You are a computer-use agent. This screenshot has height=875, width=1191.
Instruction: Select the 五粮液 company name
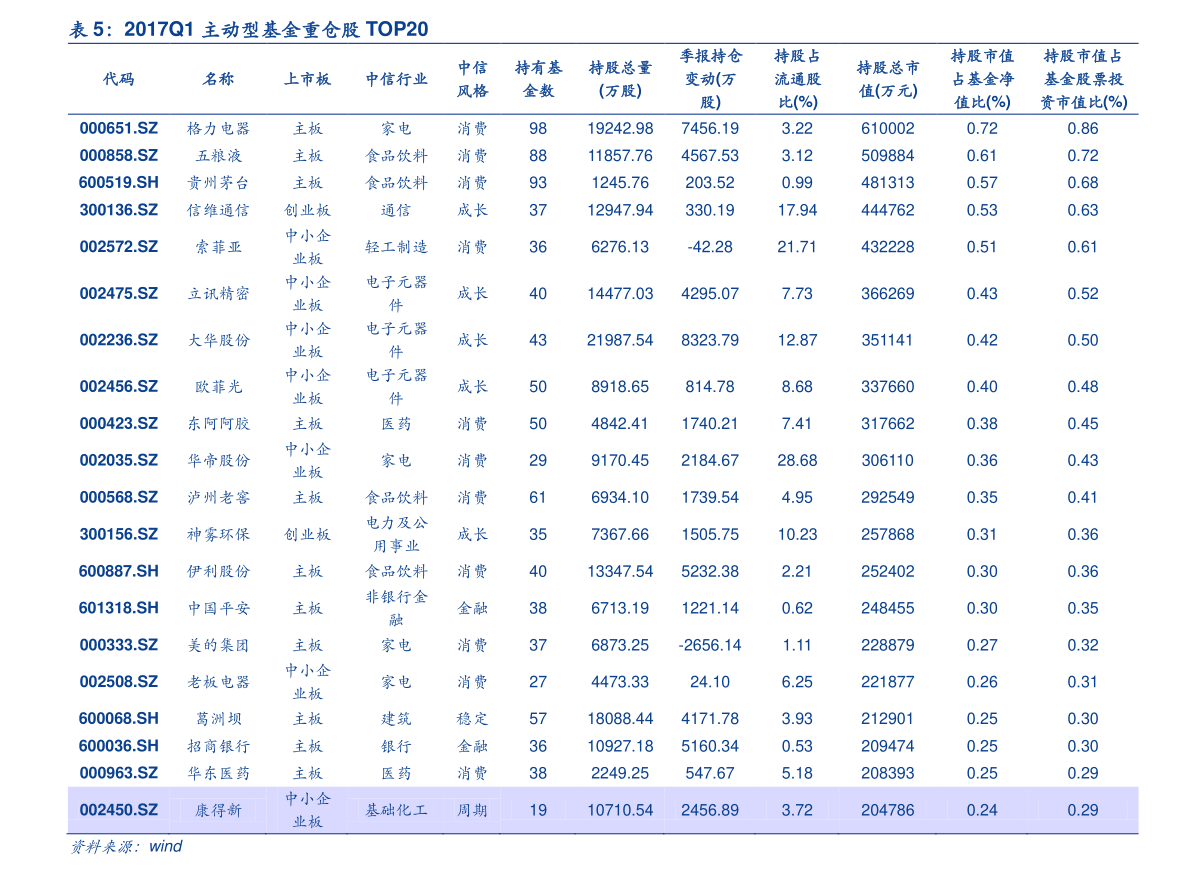click(x=220, y=155)
